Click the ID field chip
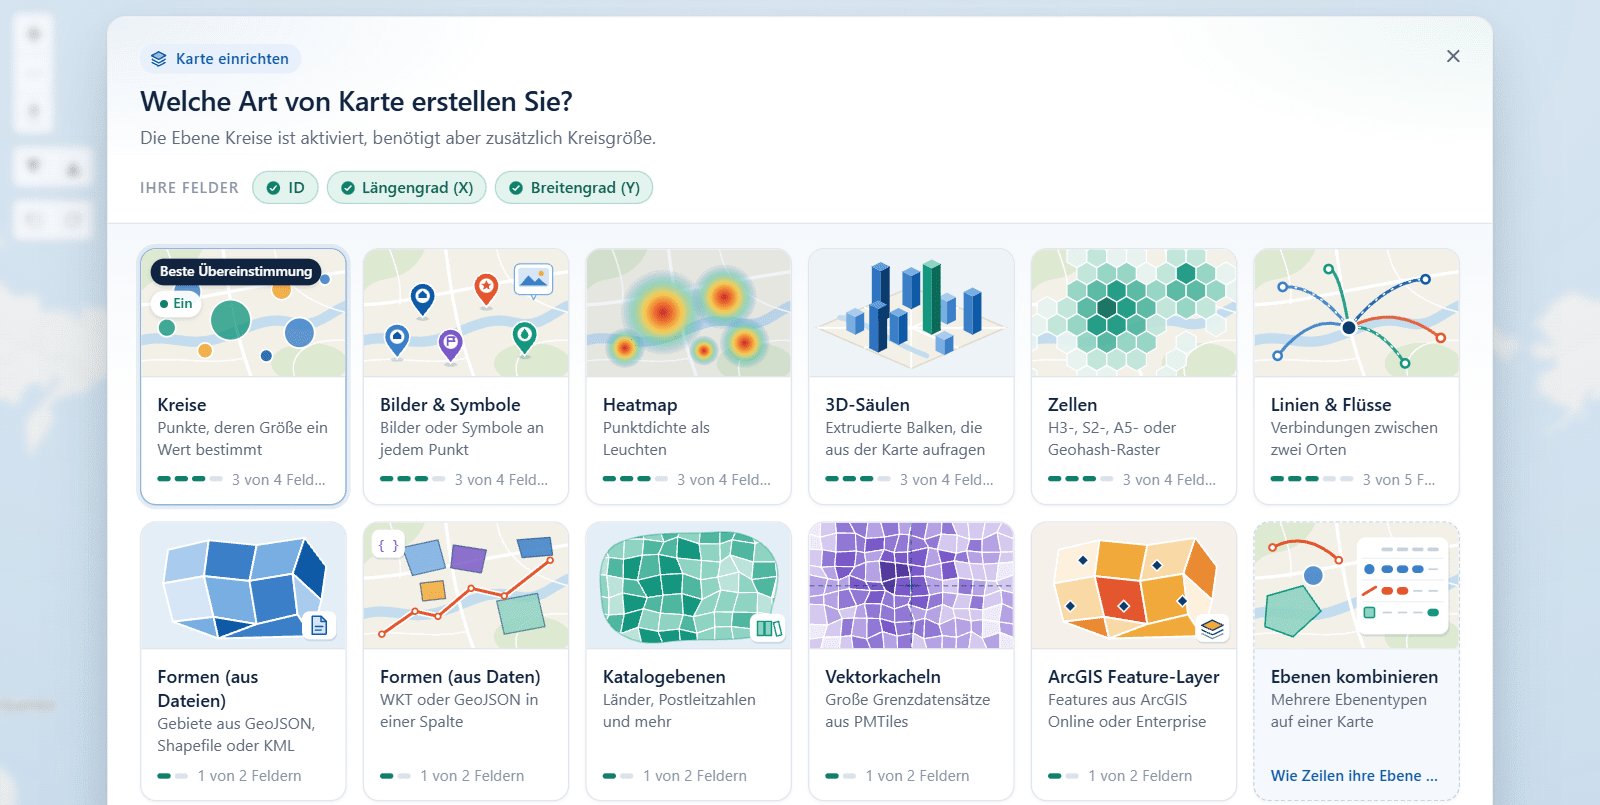1600x805 pixels. coord(285,188)
